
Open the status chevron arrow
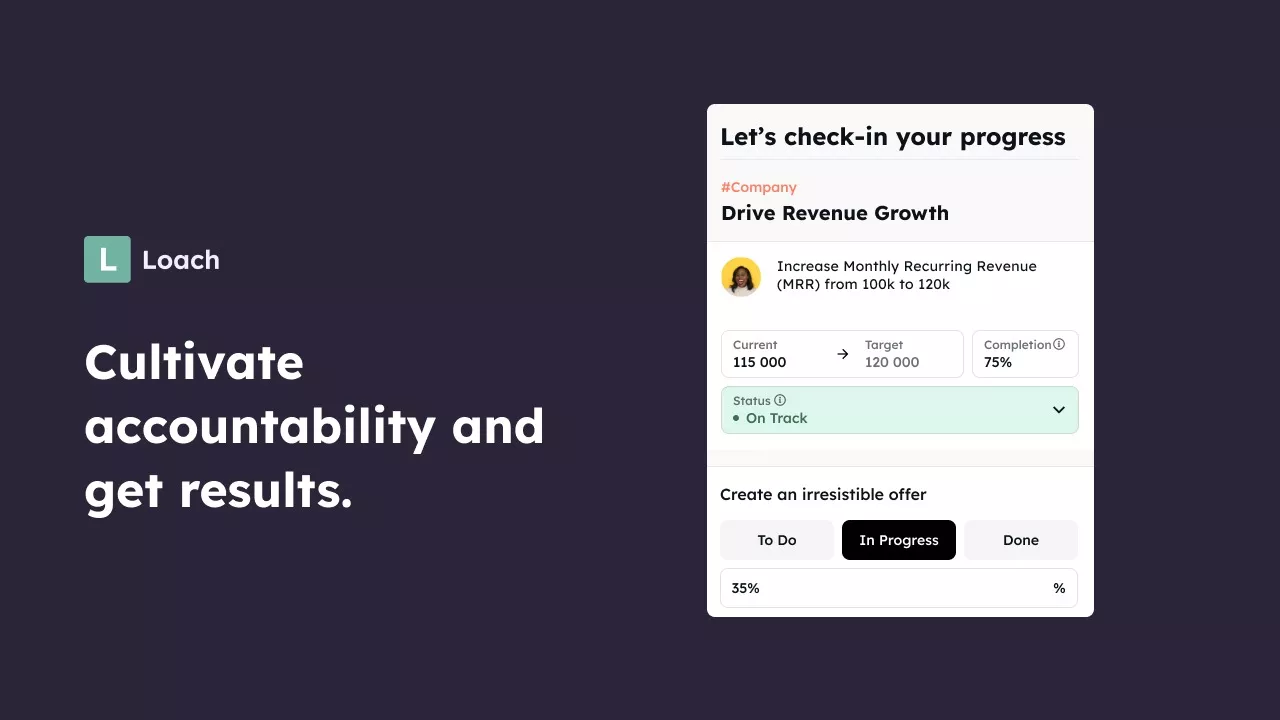click(1059, 410)
